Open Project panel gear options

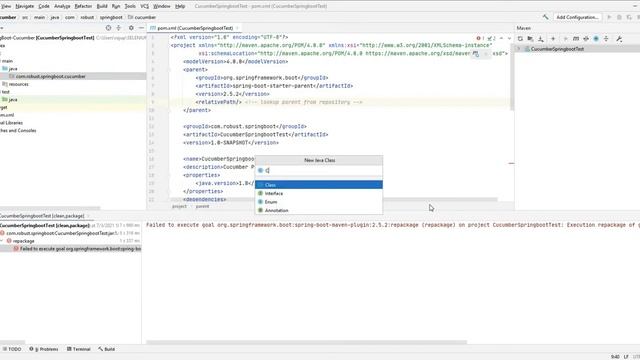131,28
